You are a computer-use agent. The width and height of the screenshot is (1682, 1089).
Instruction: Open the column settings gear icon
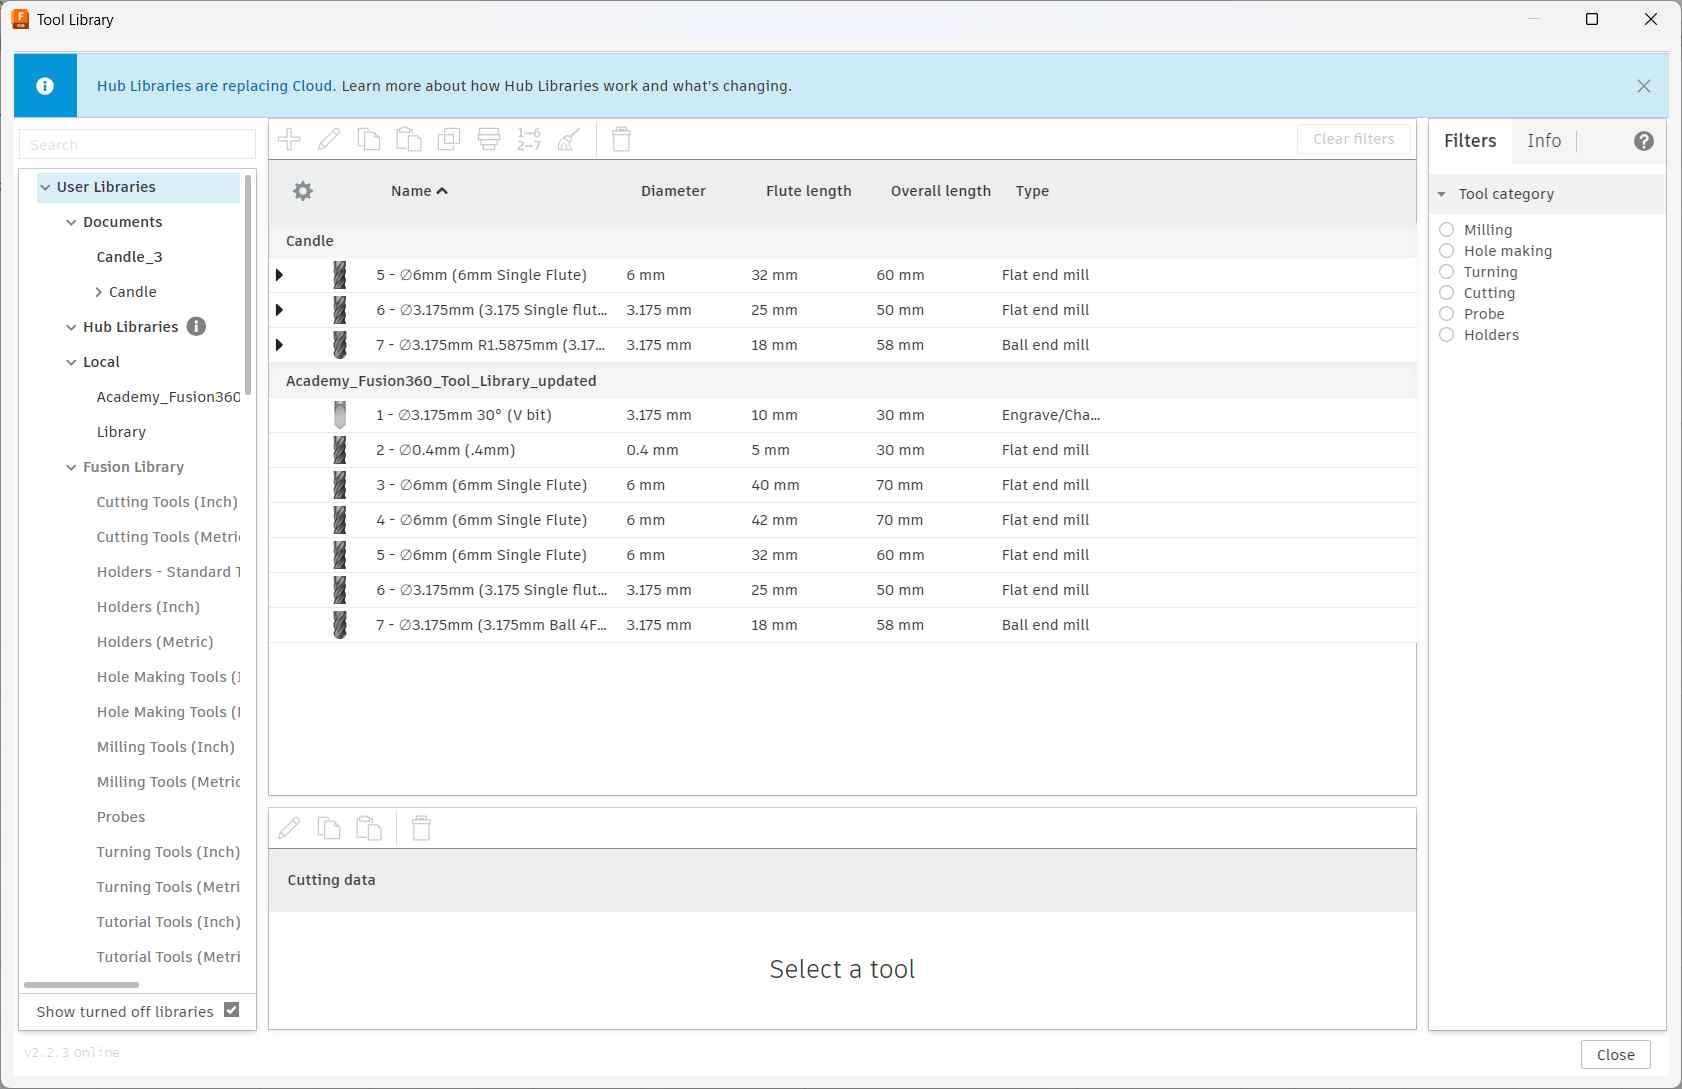[x=303, y=191]
